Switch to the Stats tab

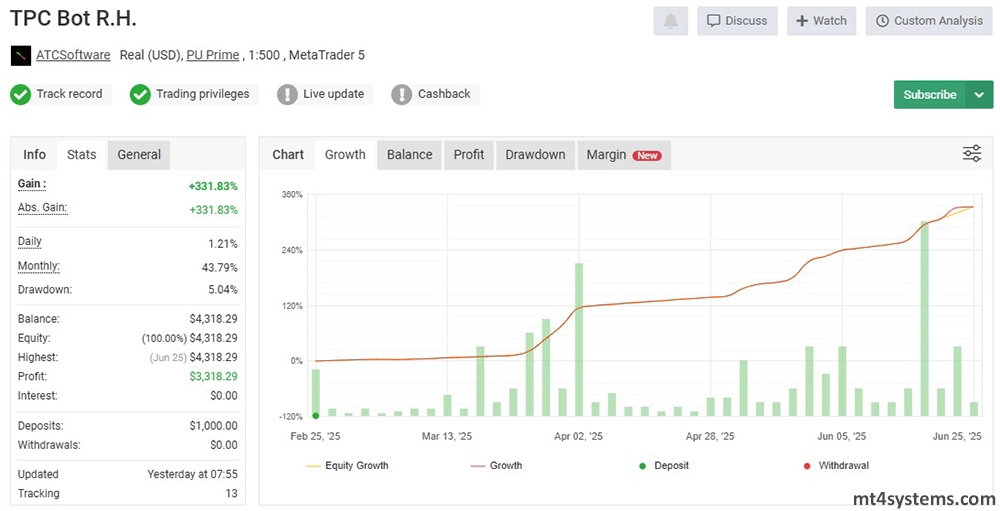click(x=81, y=154)
